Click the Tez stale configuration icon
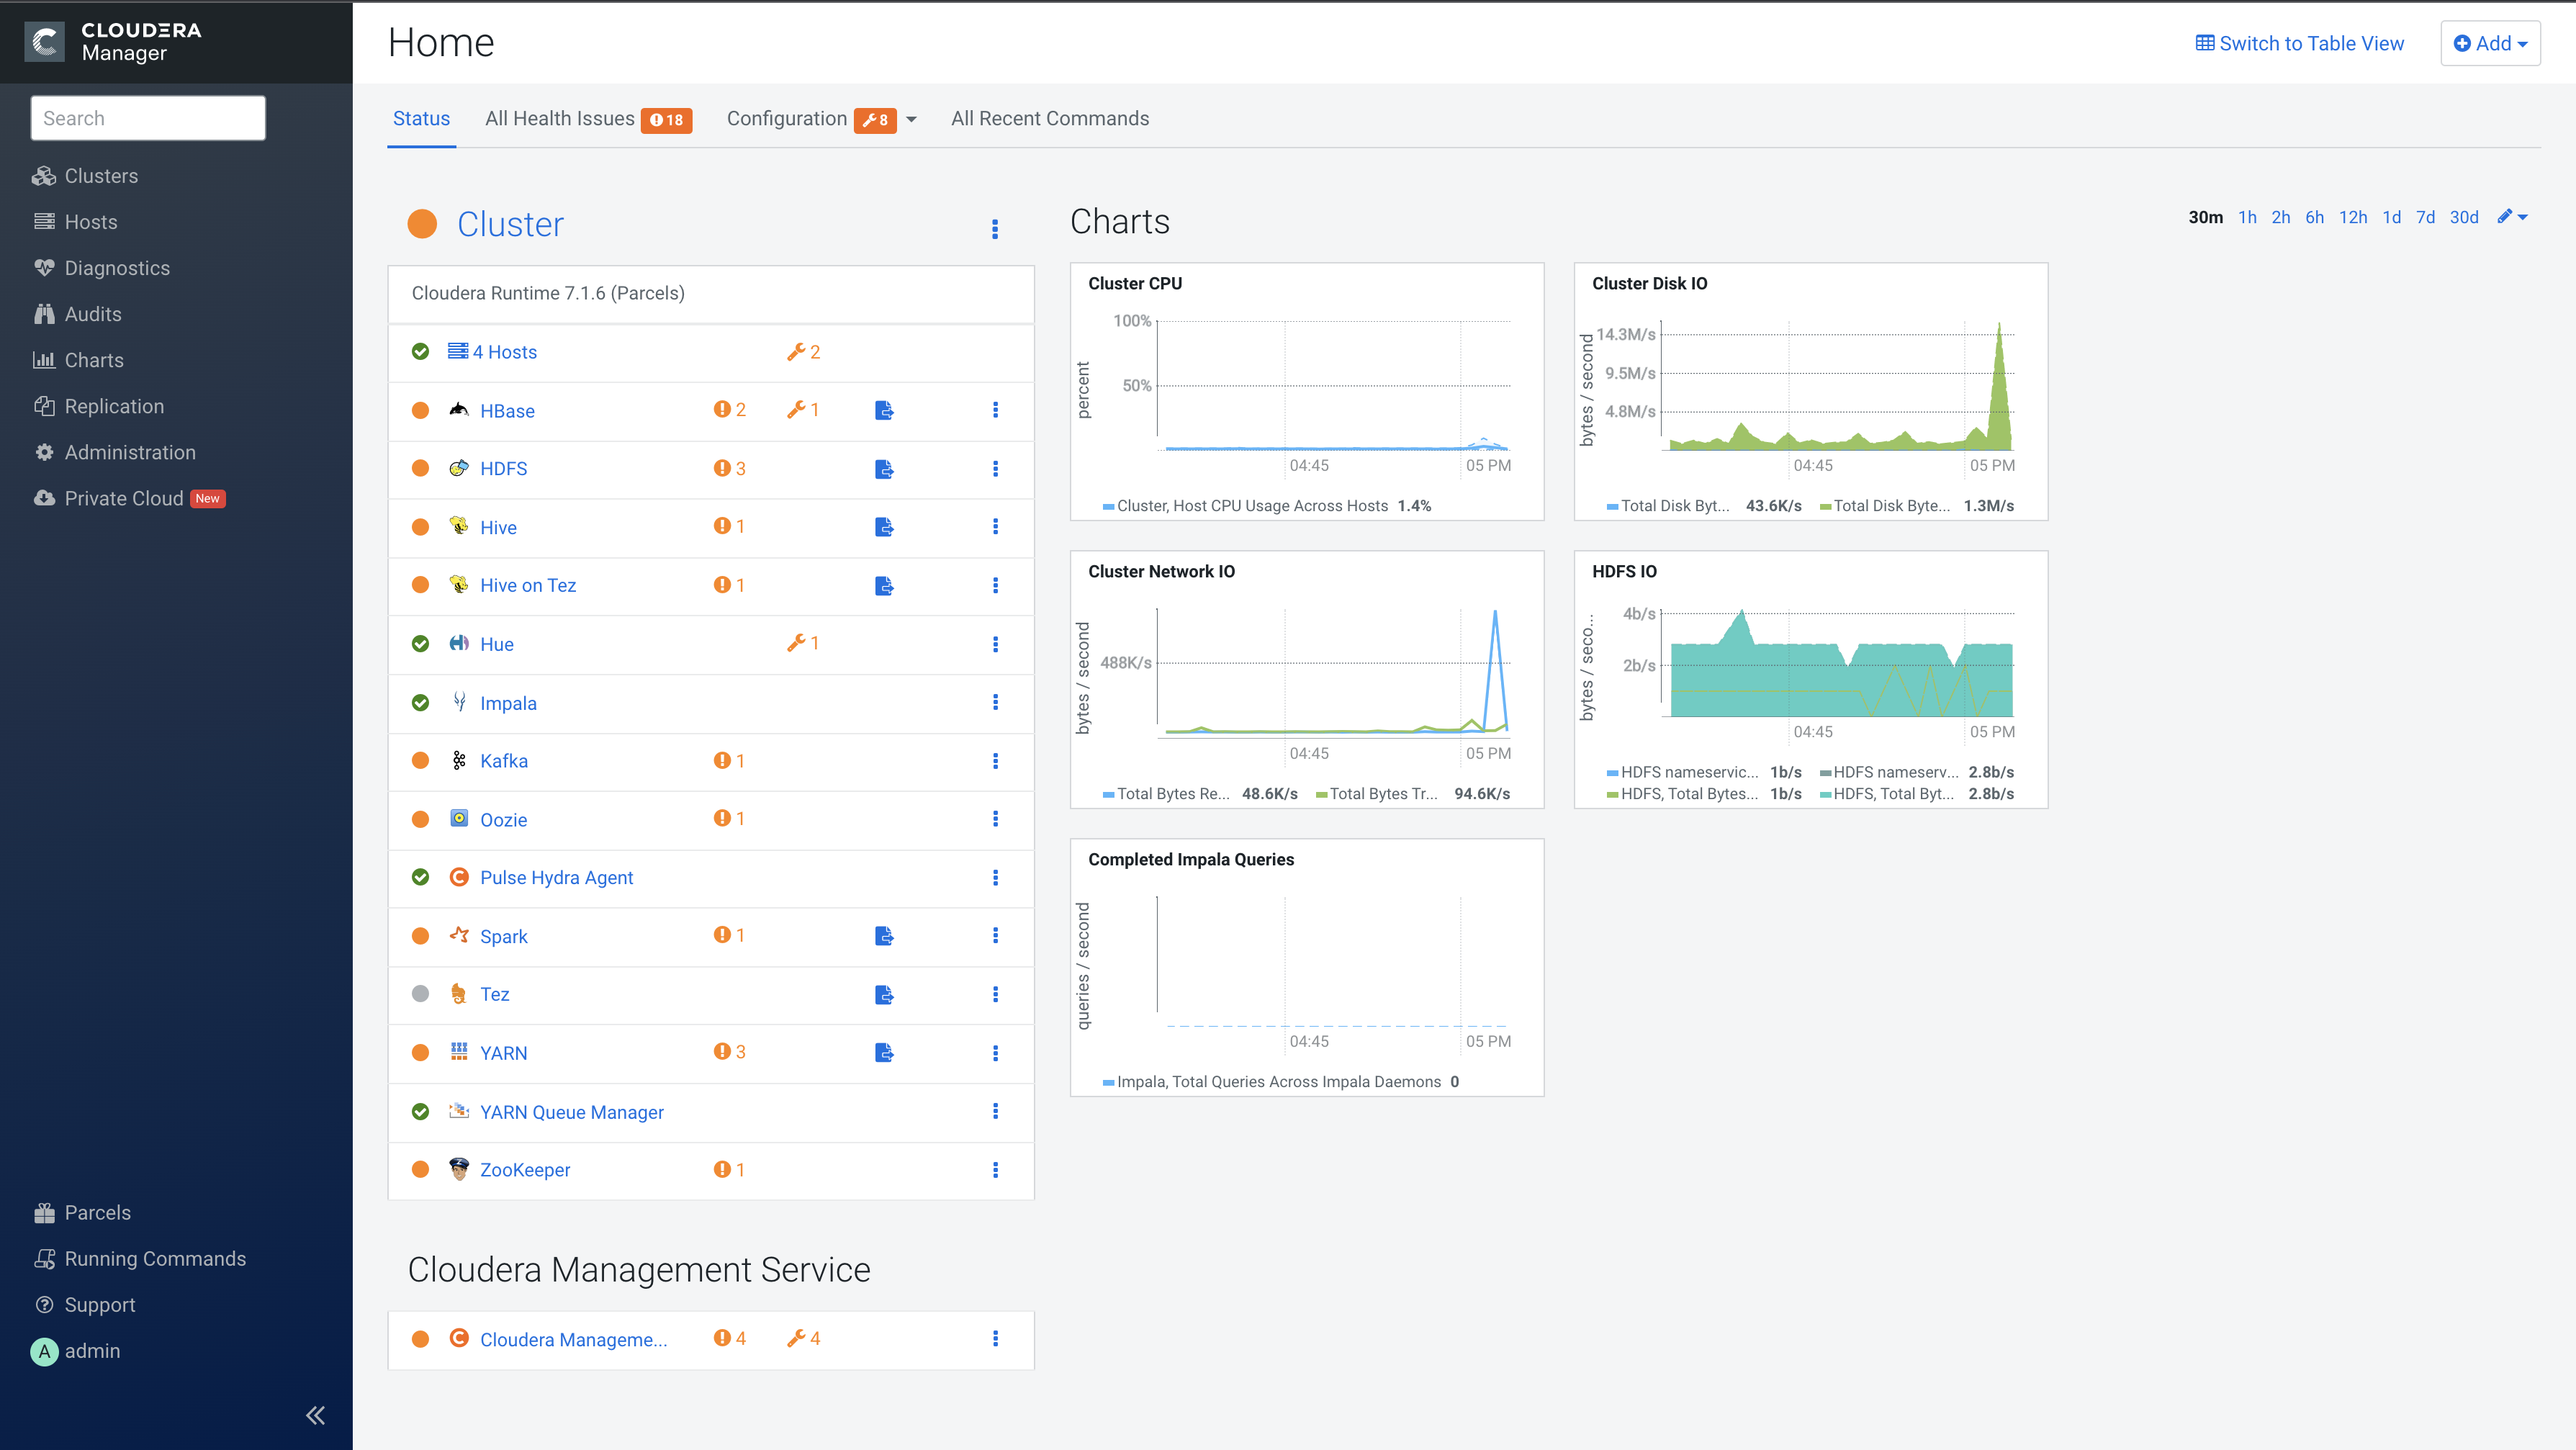 (x=884, y=994)
